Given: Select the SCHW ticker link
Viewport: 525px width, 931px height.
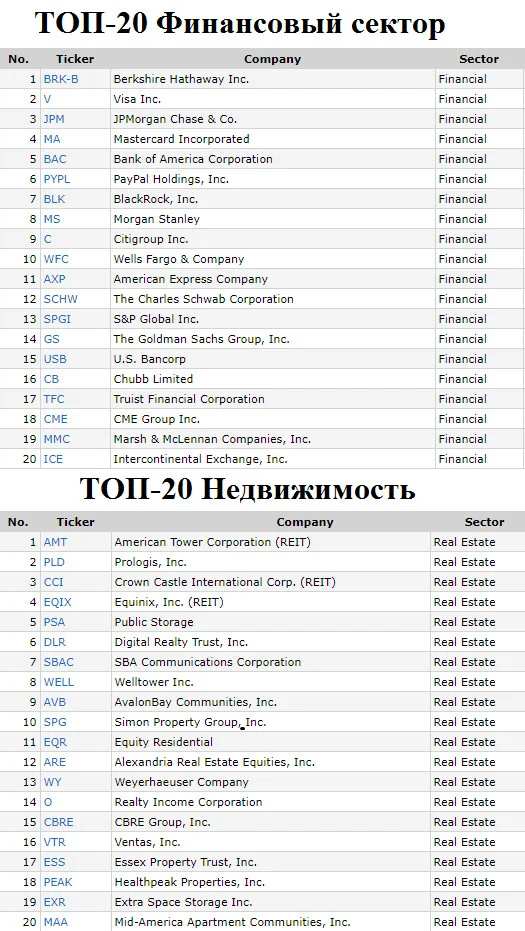Looking at the screenshot, I should pos(61,299).
